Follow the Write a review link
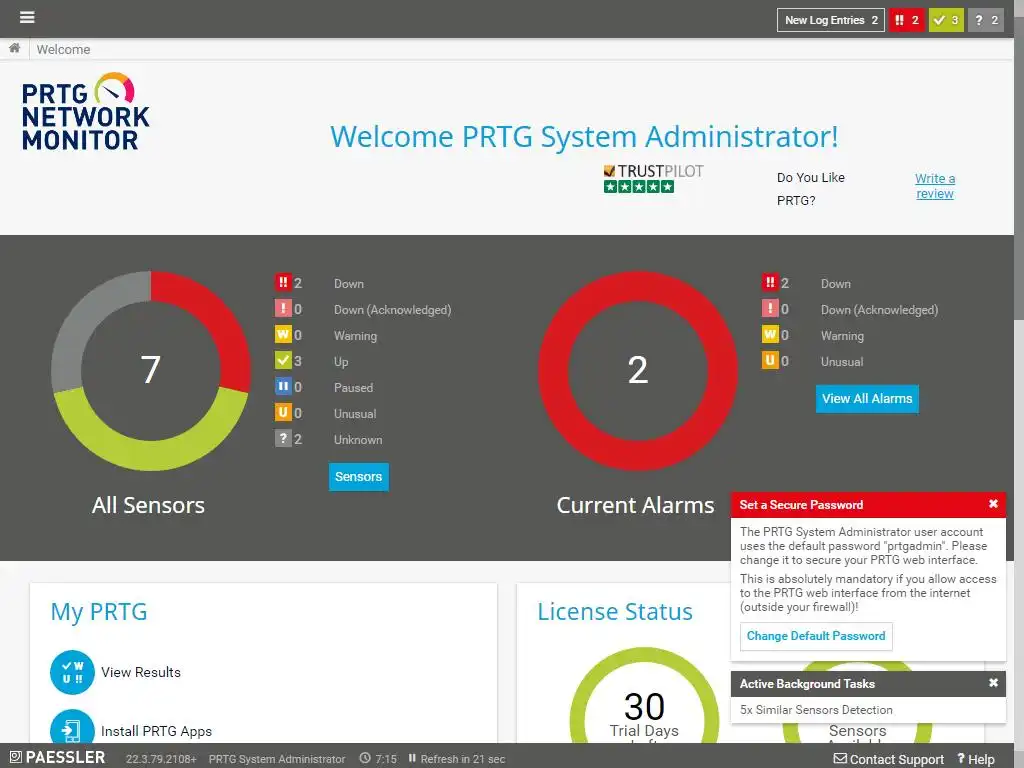 (x=935, y=186)
